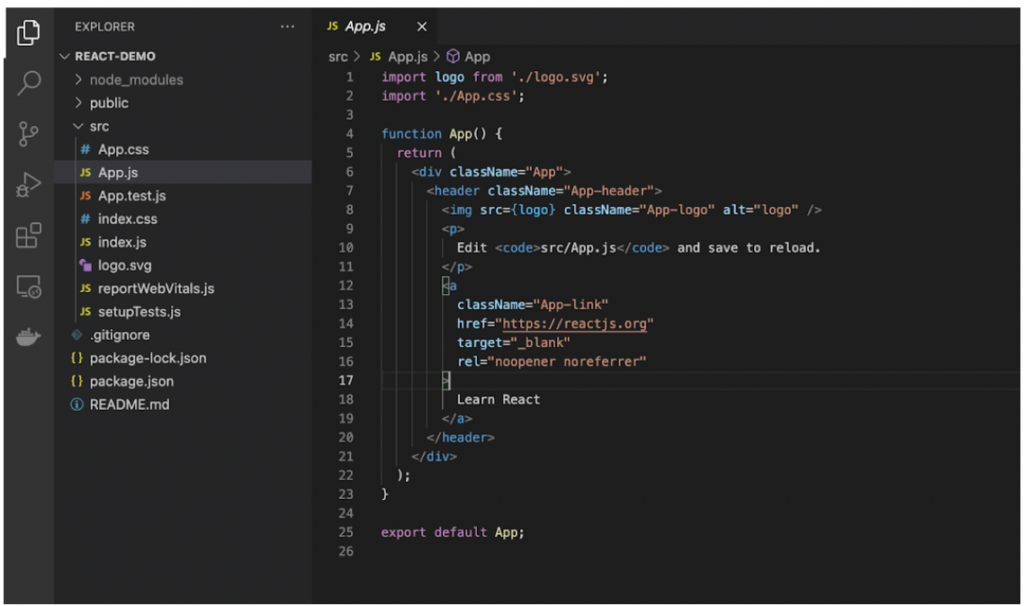Screen dimensions: 1024x606
Task: Open package.json file
Action: click(x=183, y=381)
